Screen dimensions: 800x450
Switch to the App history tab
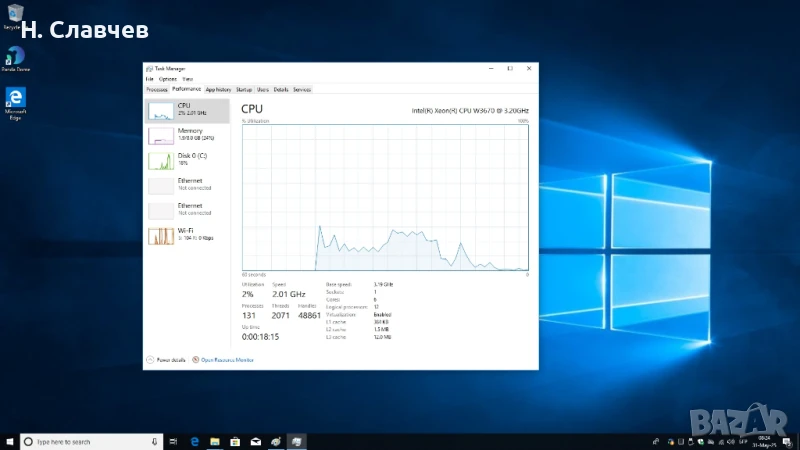[218, 89]
